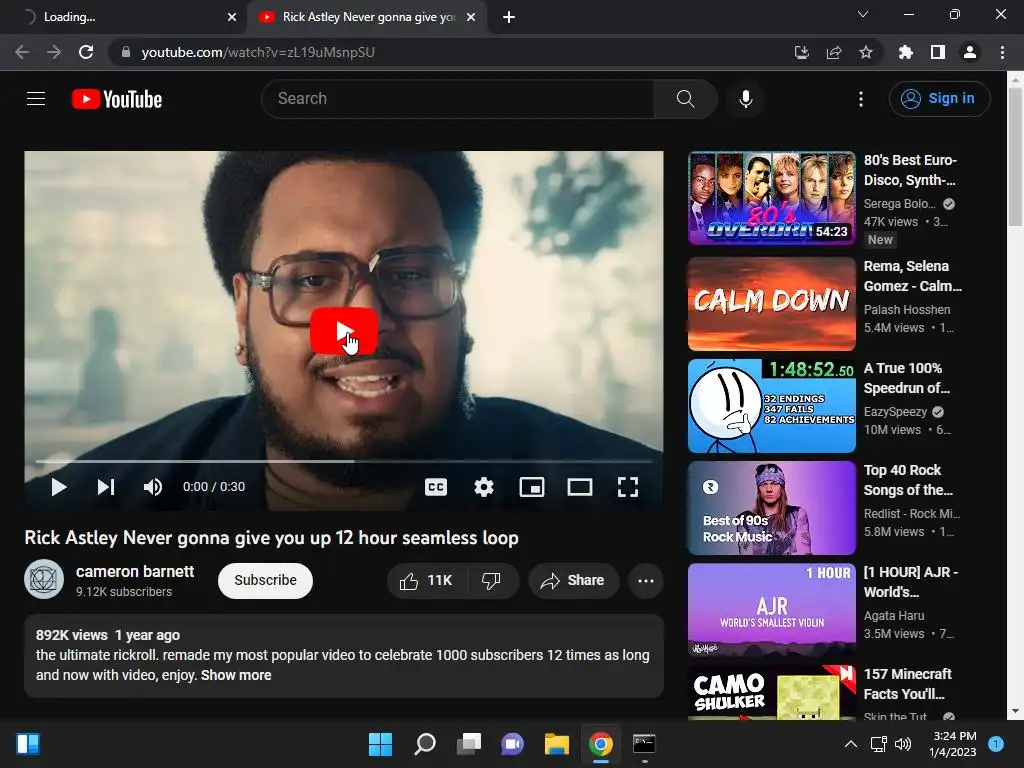Open a new browser tab

click(509, 17)
